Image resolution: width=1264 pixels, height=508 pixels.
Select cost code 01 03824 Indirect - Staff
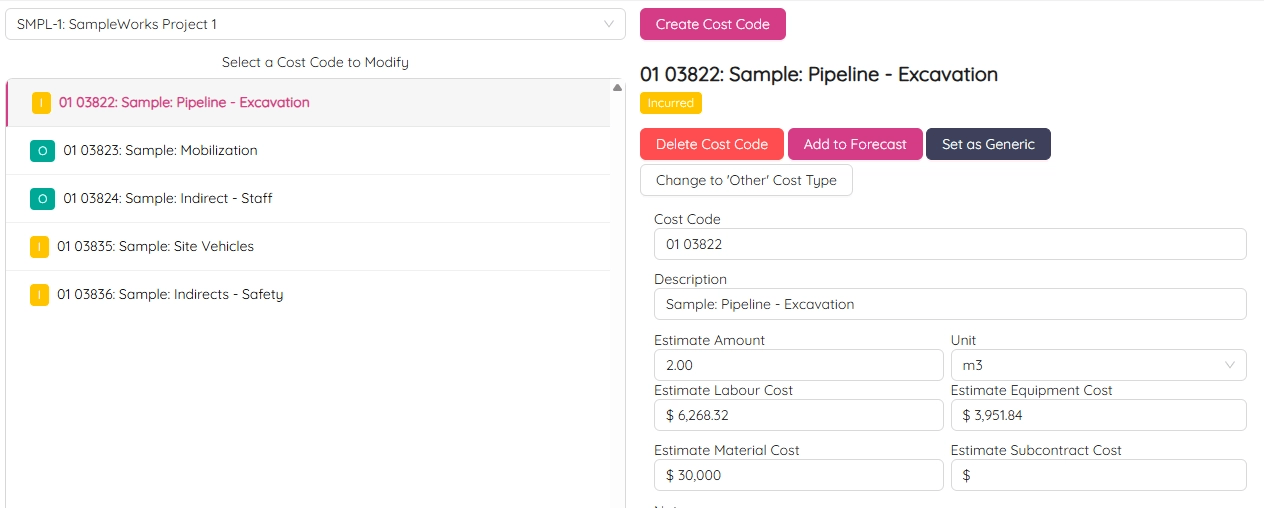tap(308, 199)
